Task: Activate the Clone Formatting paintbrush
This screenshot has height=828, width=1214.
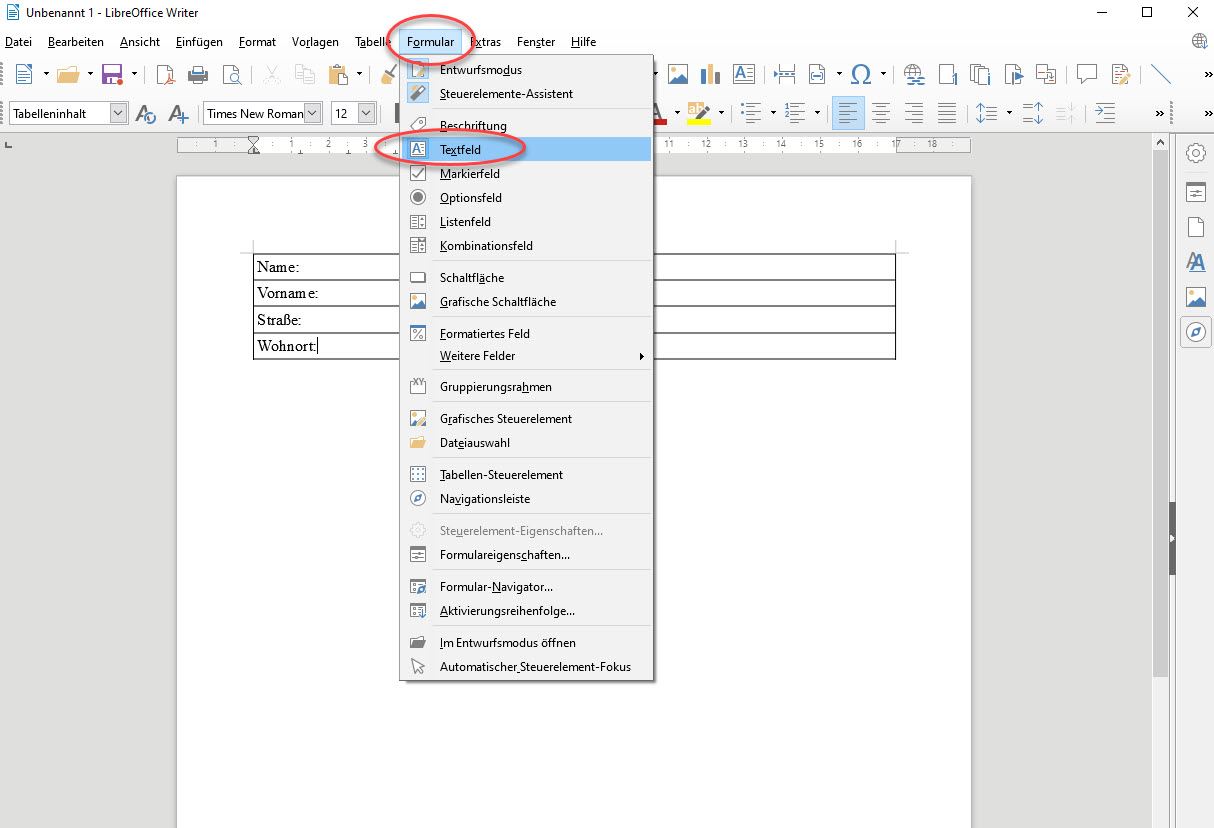Action: point(390,74)
